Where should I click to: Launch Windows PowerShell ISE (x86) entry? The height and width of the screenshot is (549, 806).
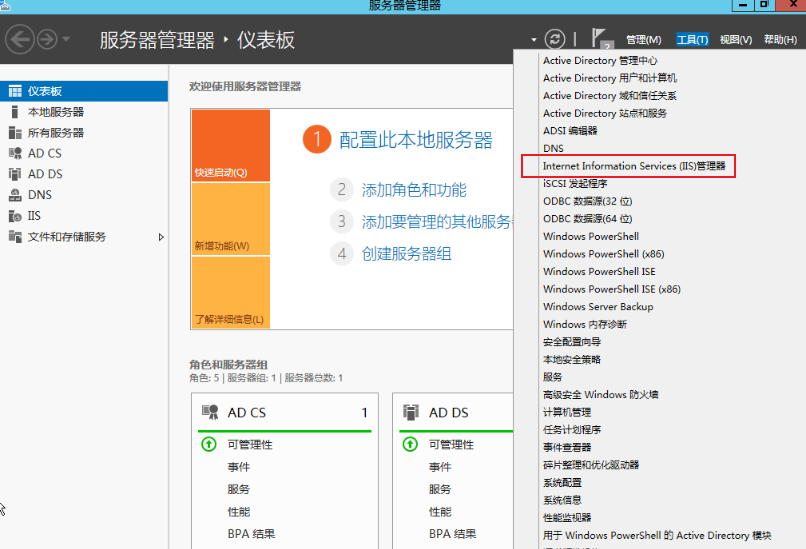tap(612, 289)
